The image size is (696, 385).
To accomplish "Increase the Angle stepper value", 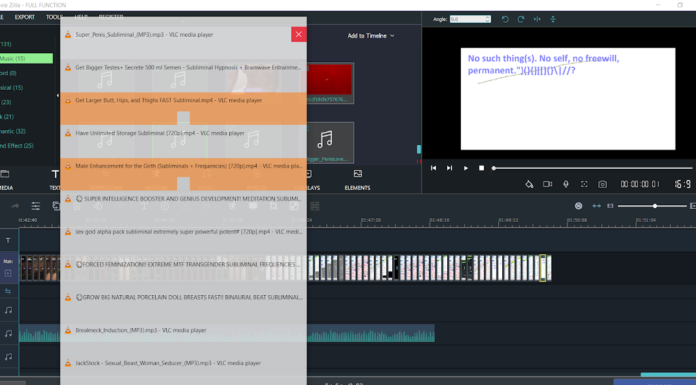I will [488, 17].
